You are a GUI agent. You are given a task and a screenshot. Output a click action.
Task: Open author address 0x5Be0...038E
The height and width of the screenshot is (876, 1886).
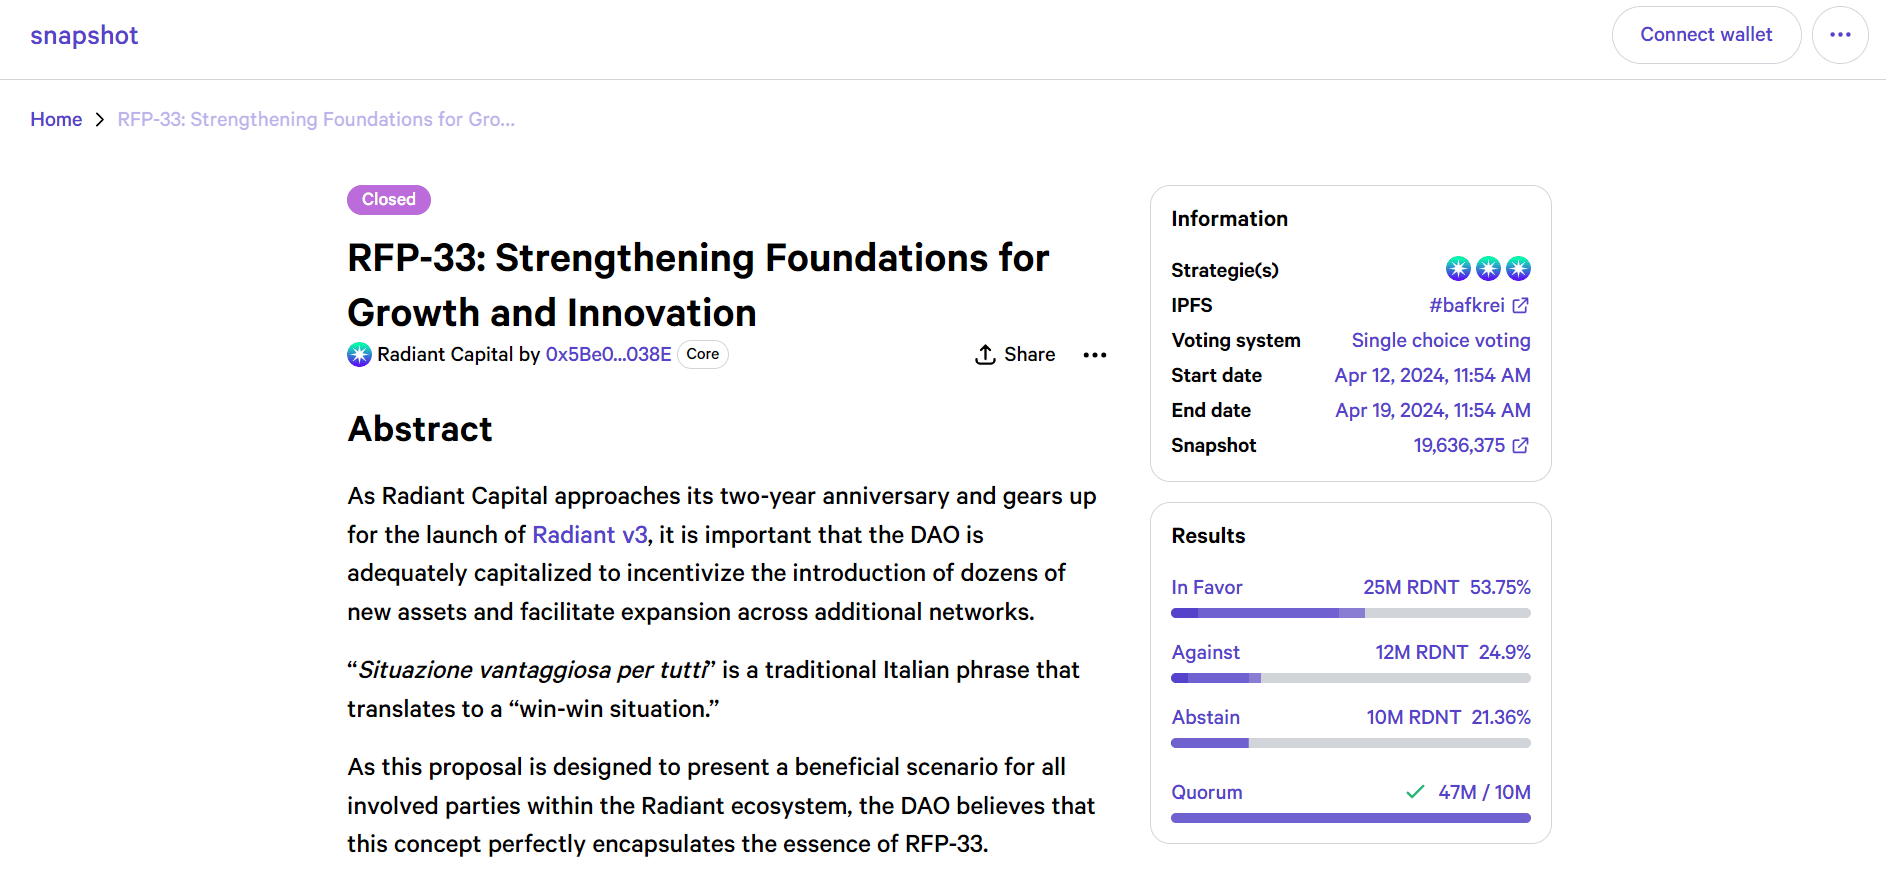[608, 355]
